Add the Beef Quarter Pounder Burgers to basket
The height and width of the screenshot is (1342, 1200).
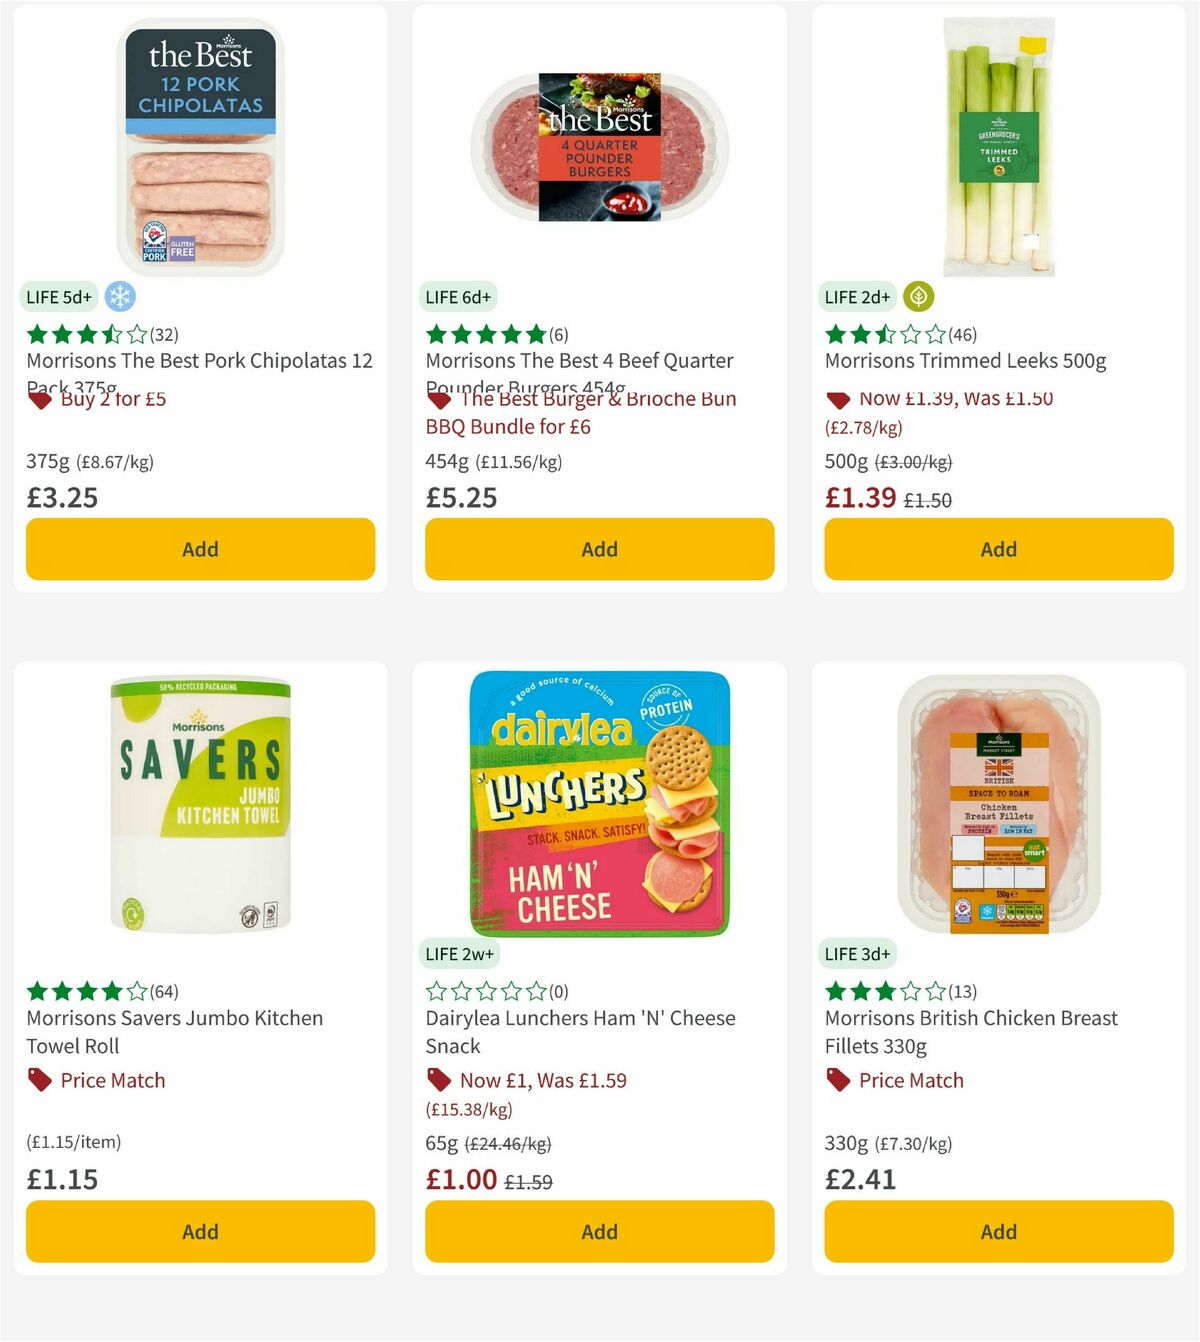pos(599,549)
